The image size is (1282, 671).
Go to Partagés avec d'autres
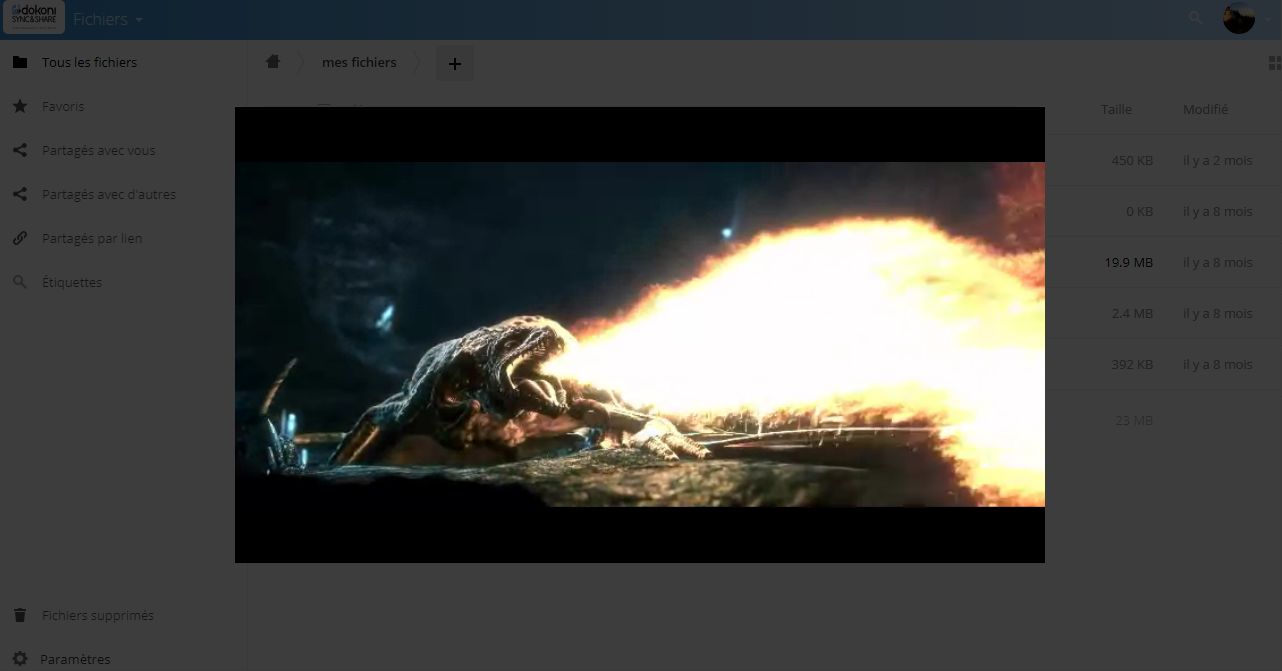[108, 194]
